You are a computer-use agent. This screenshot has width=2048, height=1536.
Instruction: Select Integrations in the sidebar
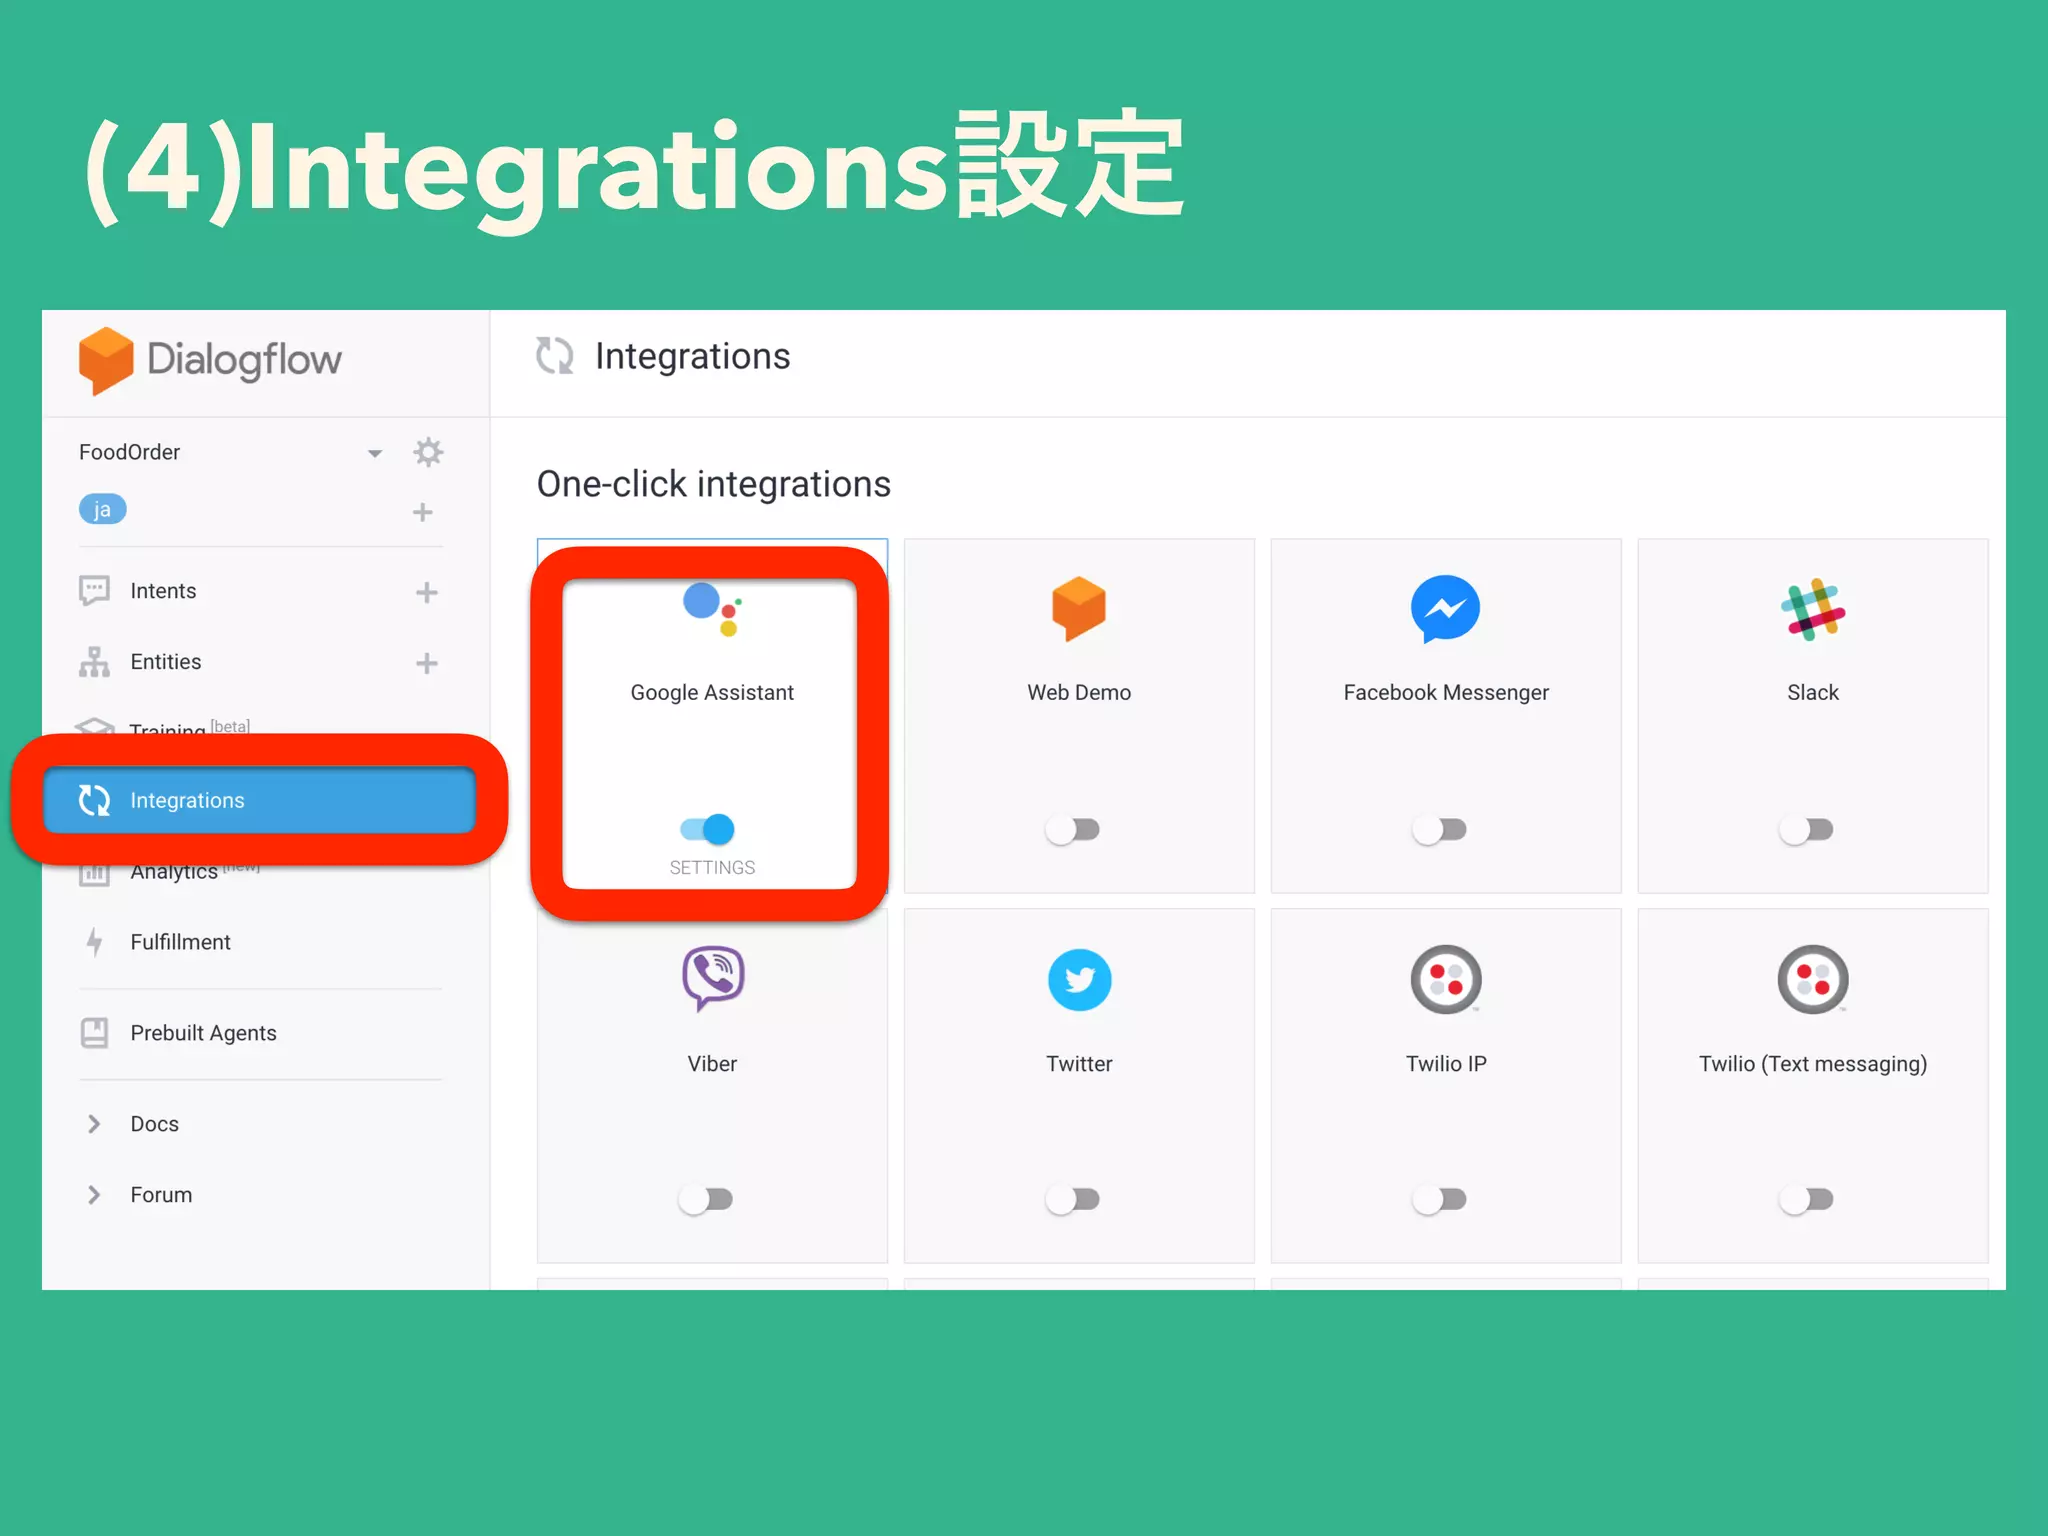coord(260,800)
